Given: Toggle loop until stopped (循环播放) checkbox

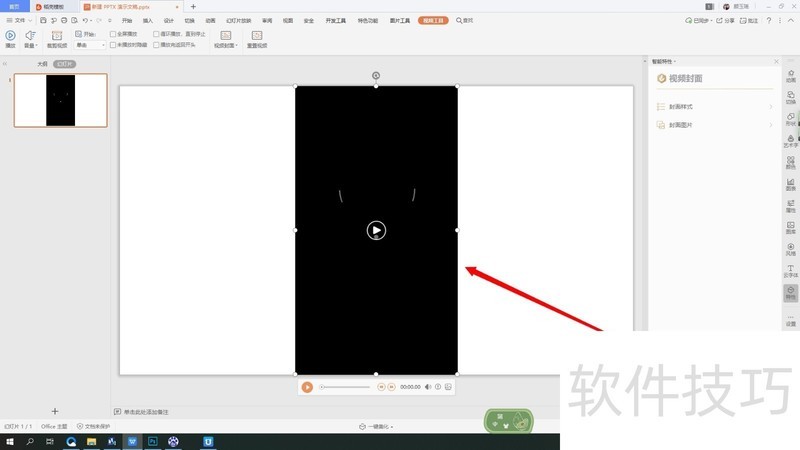Looking at the screenshot, I should pos(157,33).
